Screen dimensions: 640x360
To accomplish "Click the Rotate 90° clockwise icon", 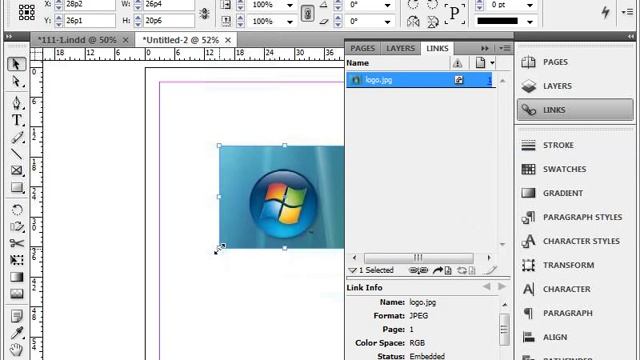I will click(x=413, y=4).
